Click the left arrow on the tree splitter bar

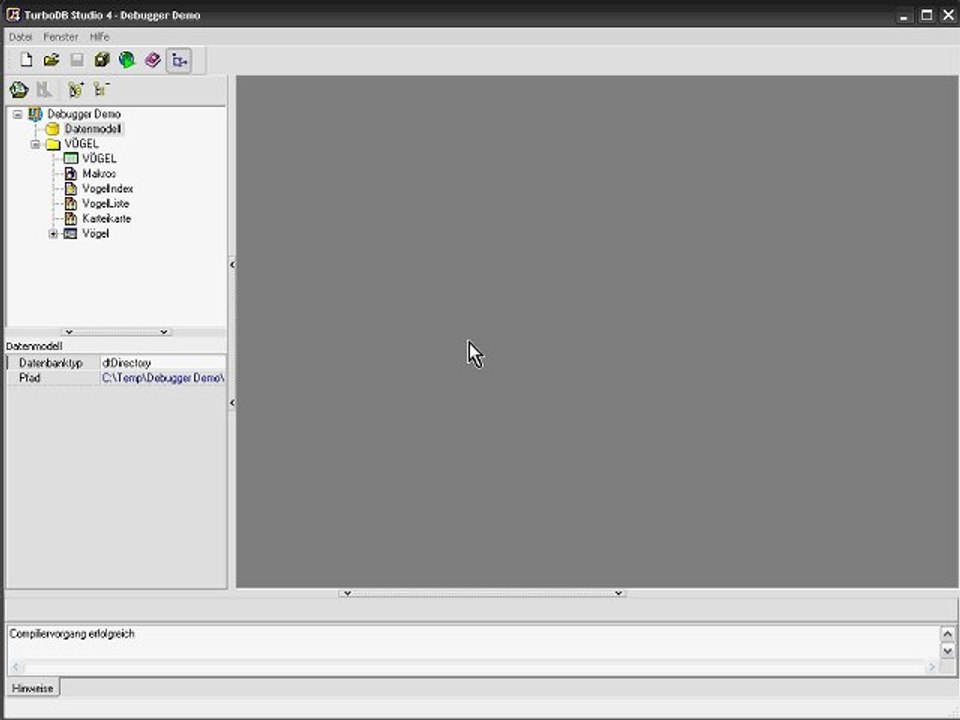pyautogui.click(x=69, y=332)
